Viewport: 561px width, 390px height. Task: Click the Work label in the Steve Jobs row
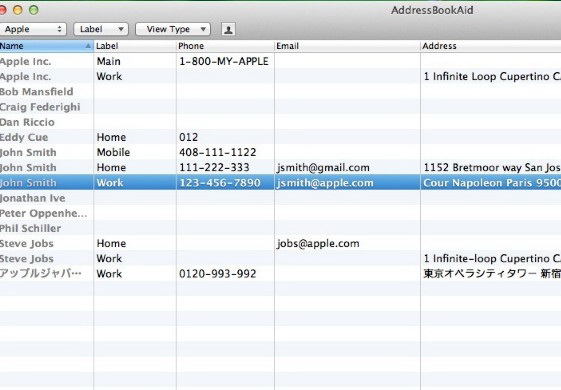[x=109, y=259]
